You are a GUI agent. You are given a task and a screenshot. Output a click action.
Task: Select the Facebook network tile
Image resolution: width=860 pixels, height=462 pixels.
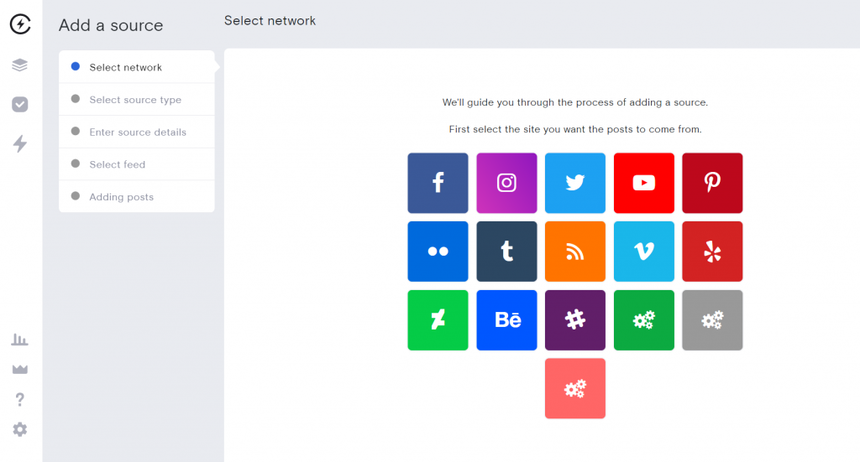click(437, 183)
